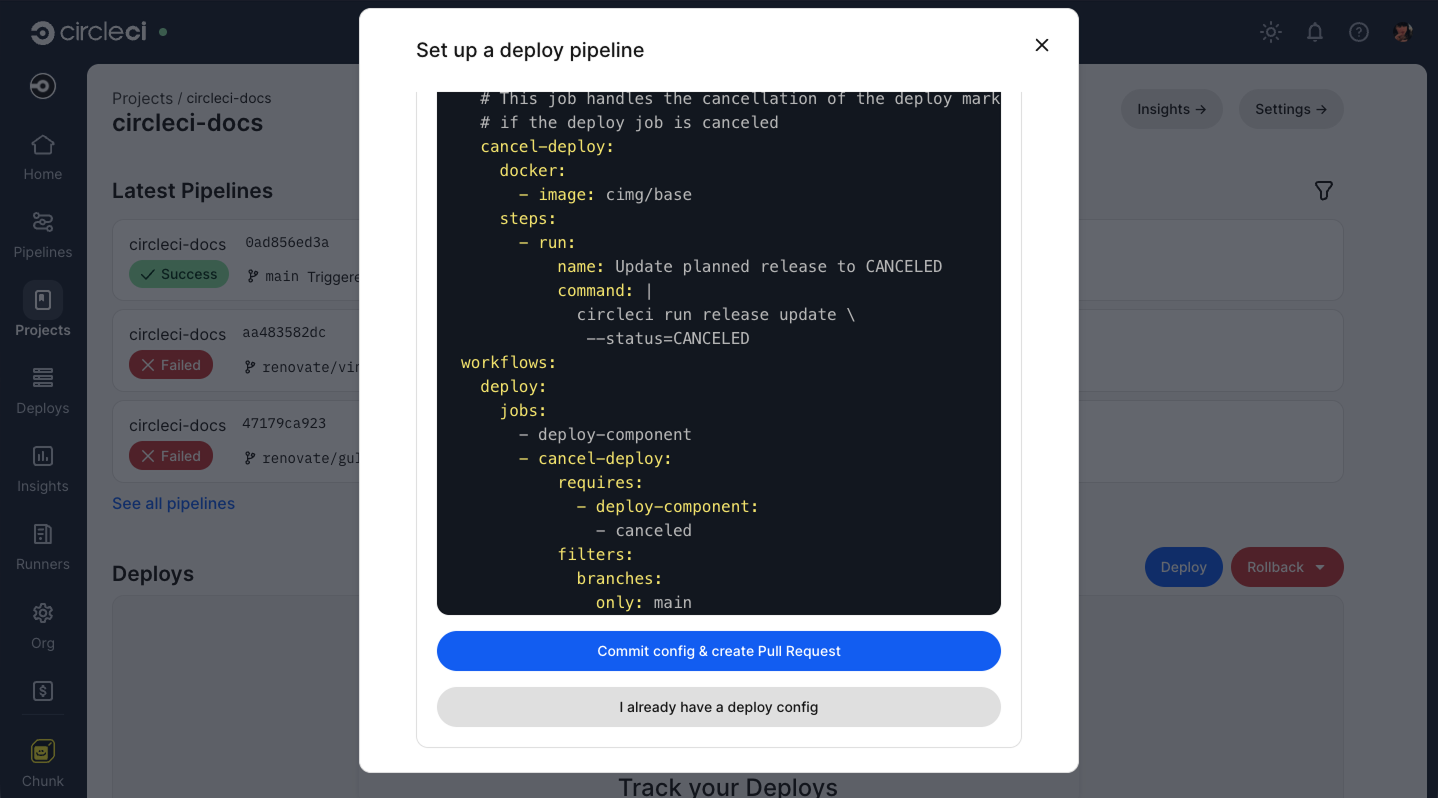The width and height of the screenshot is (1438, 798).
Task: Open notifications with the bell icon
Action: pyautogui.click(x=1314, y=32)
